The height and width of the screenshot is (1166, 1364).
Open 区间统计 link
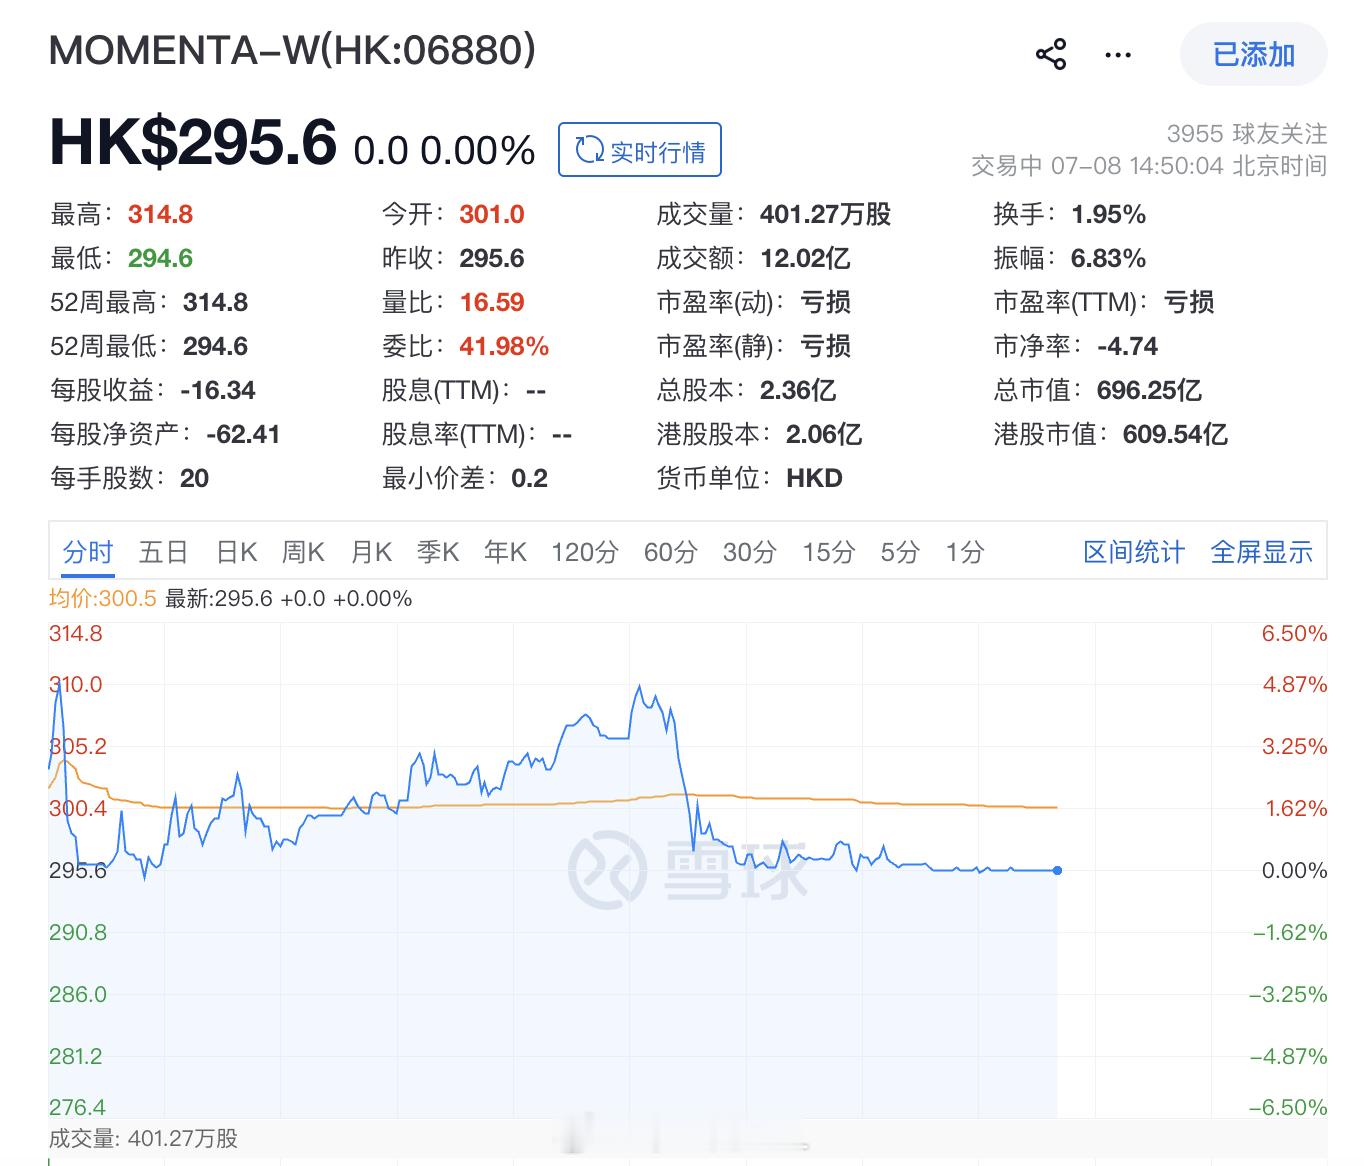[1134, 552]
